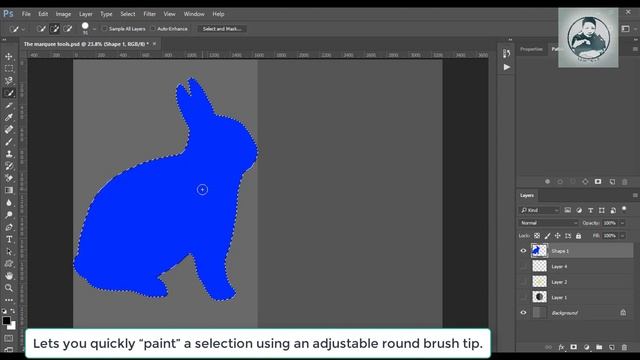
Task: Click the play Actions panel icon
Action: (x=507, y=67)
